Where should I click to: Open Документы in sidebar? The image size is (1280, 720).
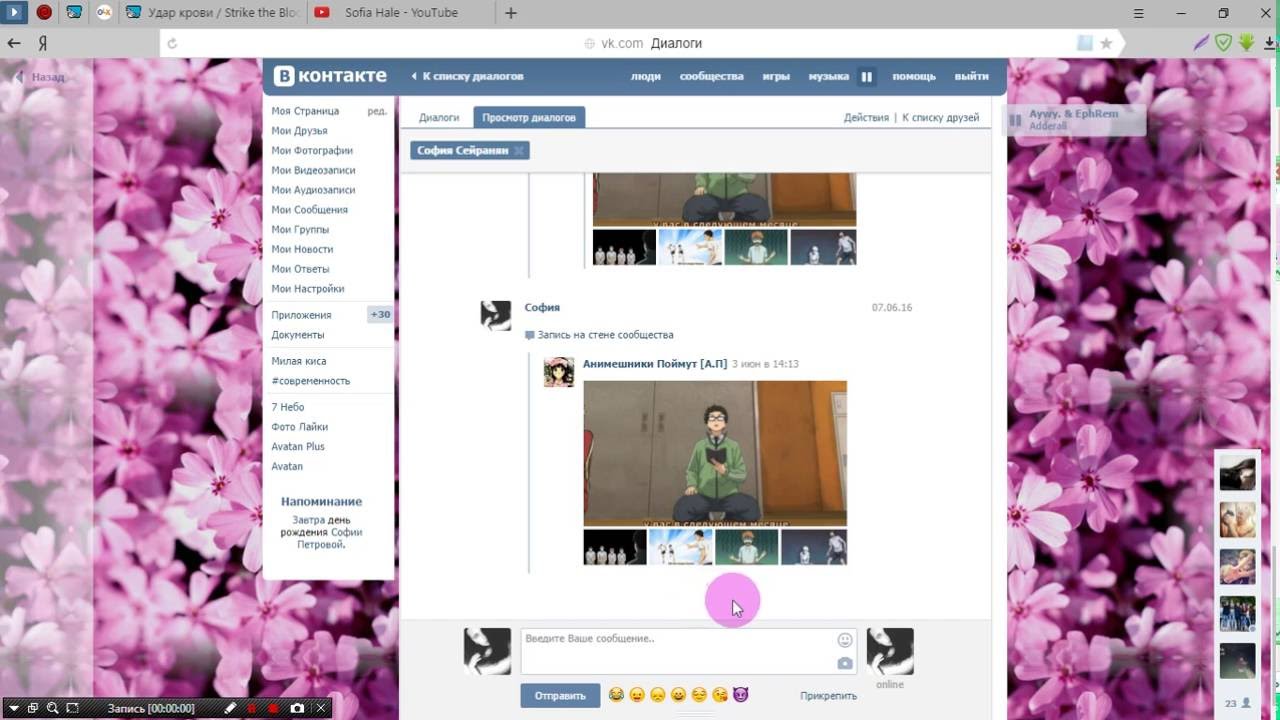click(298, 335)
